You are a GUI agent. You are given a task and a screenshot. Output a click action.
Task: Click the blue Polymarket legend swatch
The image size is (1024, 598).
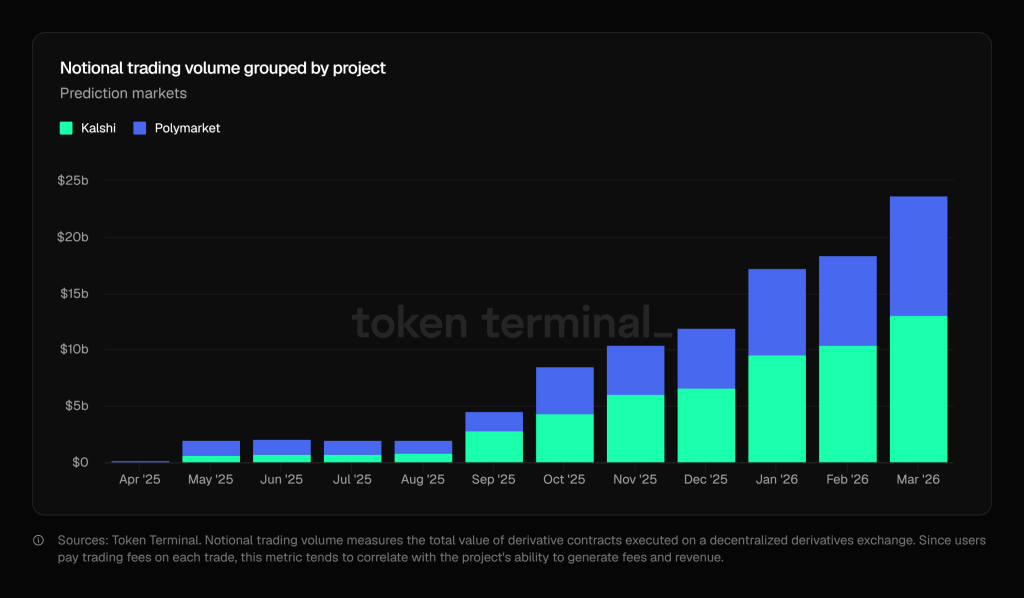click(140, 128)
